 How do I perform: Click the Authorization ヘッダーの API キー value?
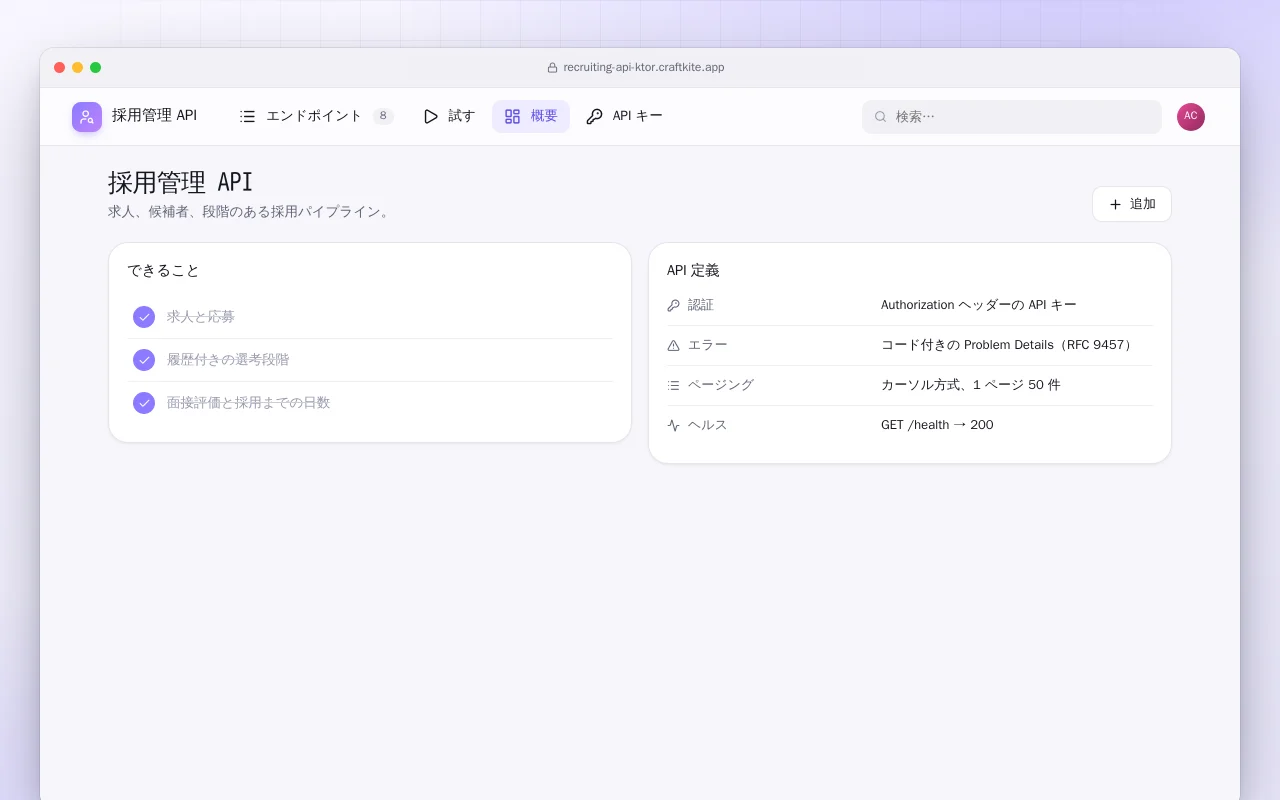pos(979,305)
